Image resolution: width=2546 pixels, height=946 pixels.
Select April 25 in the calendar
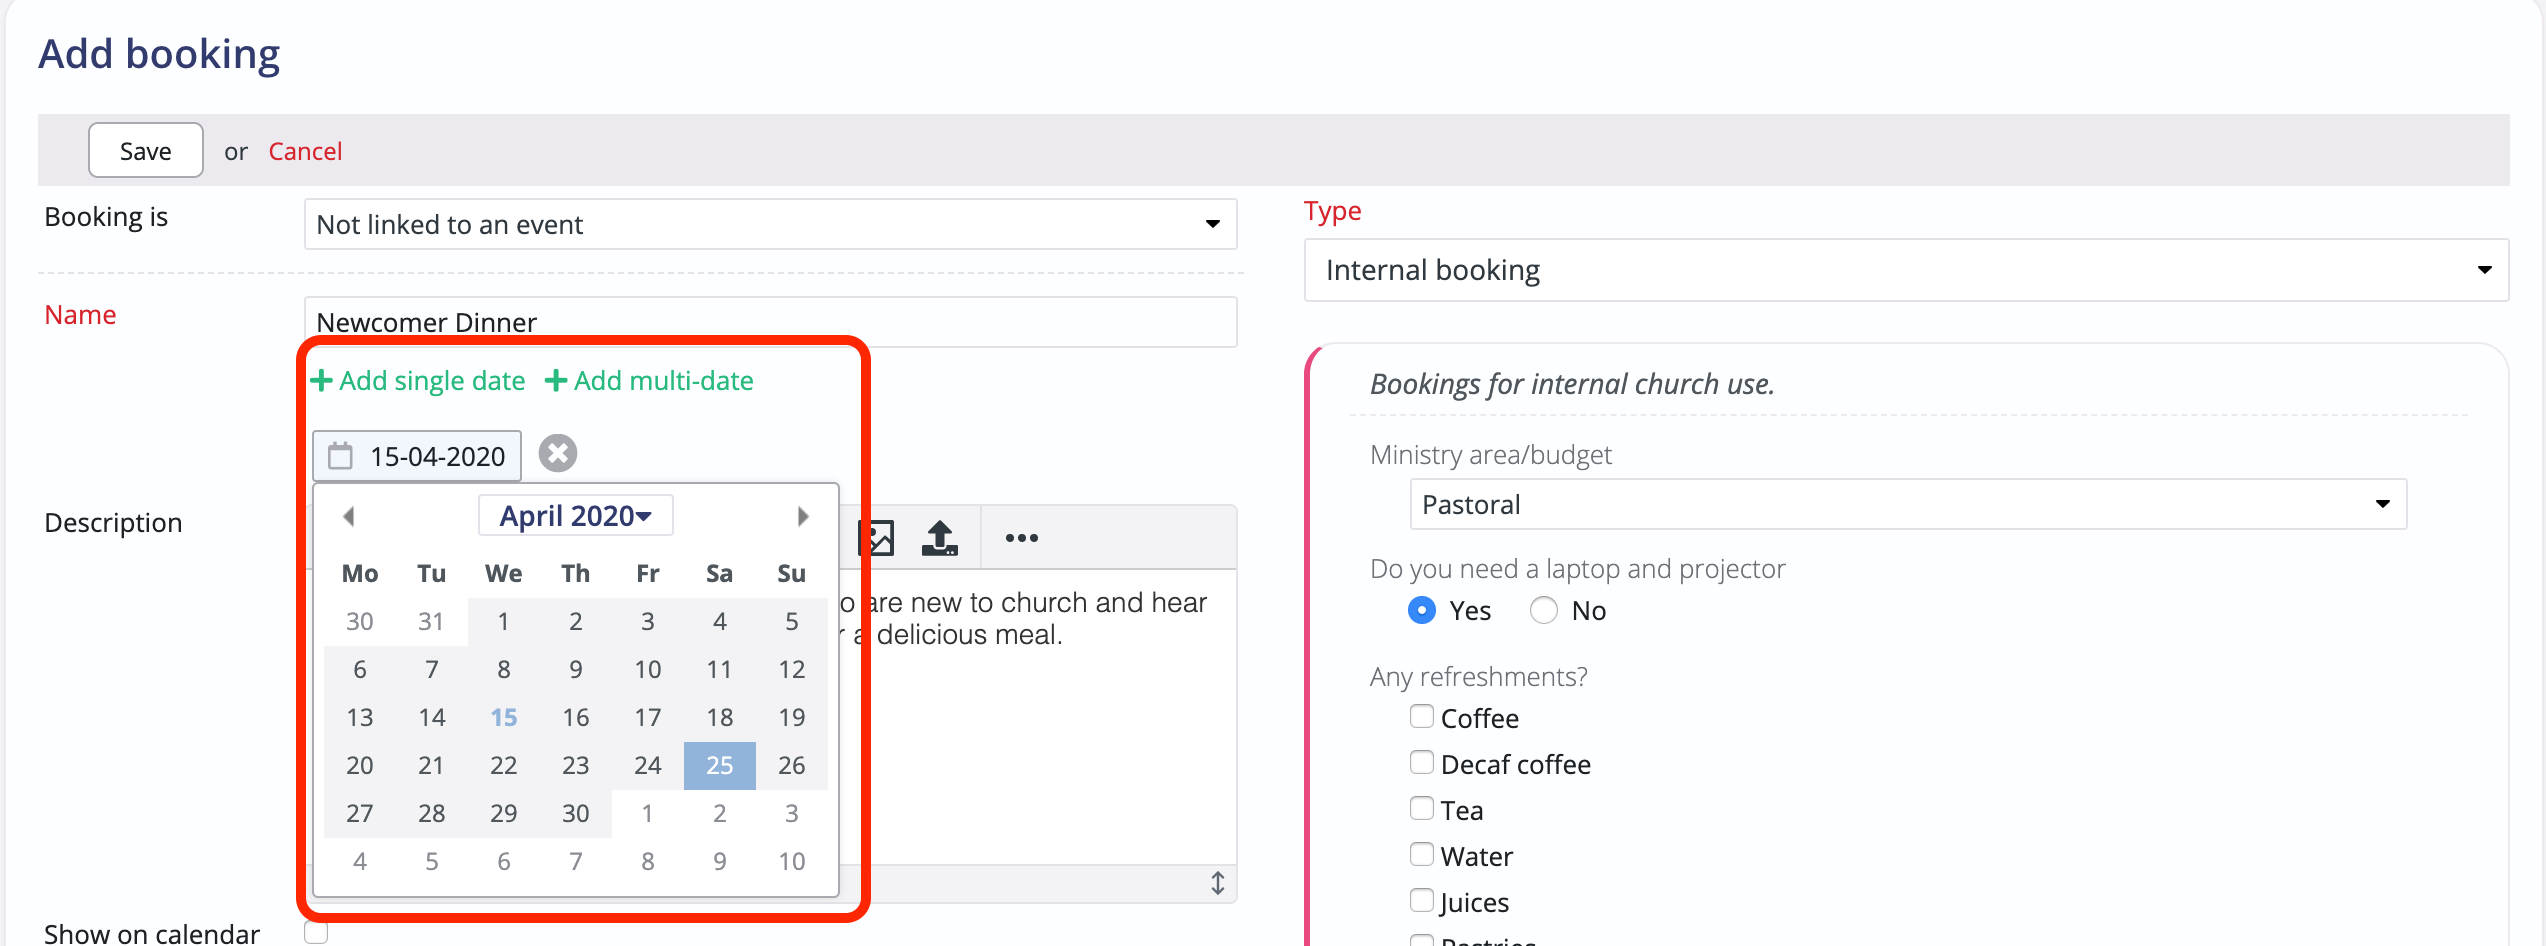(x=719, y=765)
